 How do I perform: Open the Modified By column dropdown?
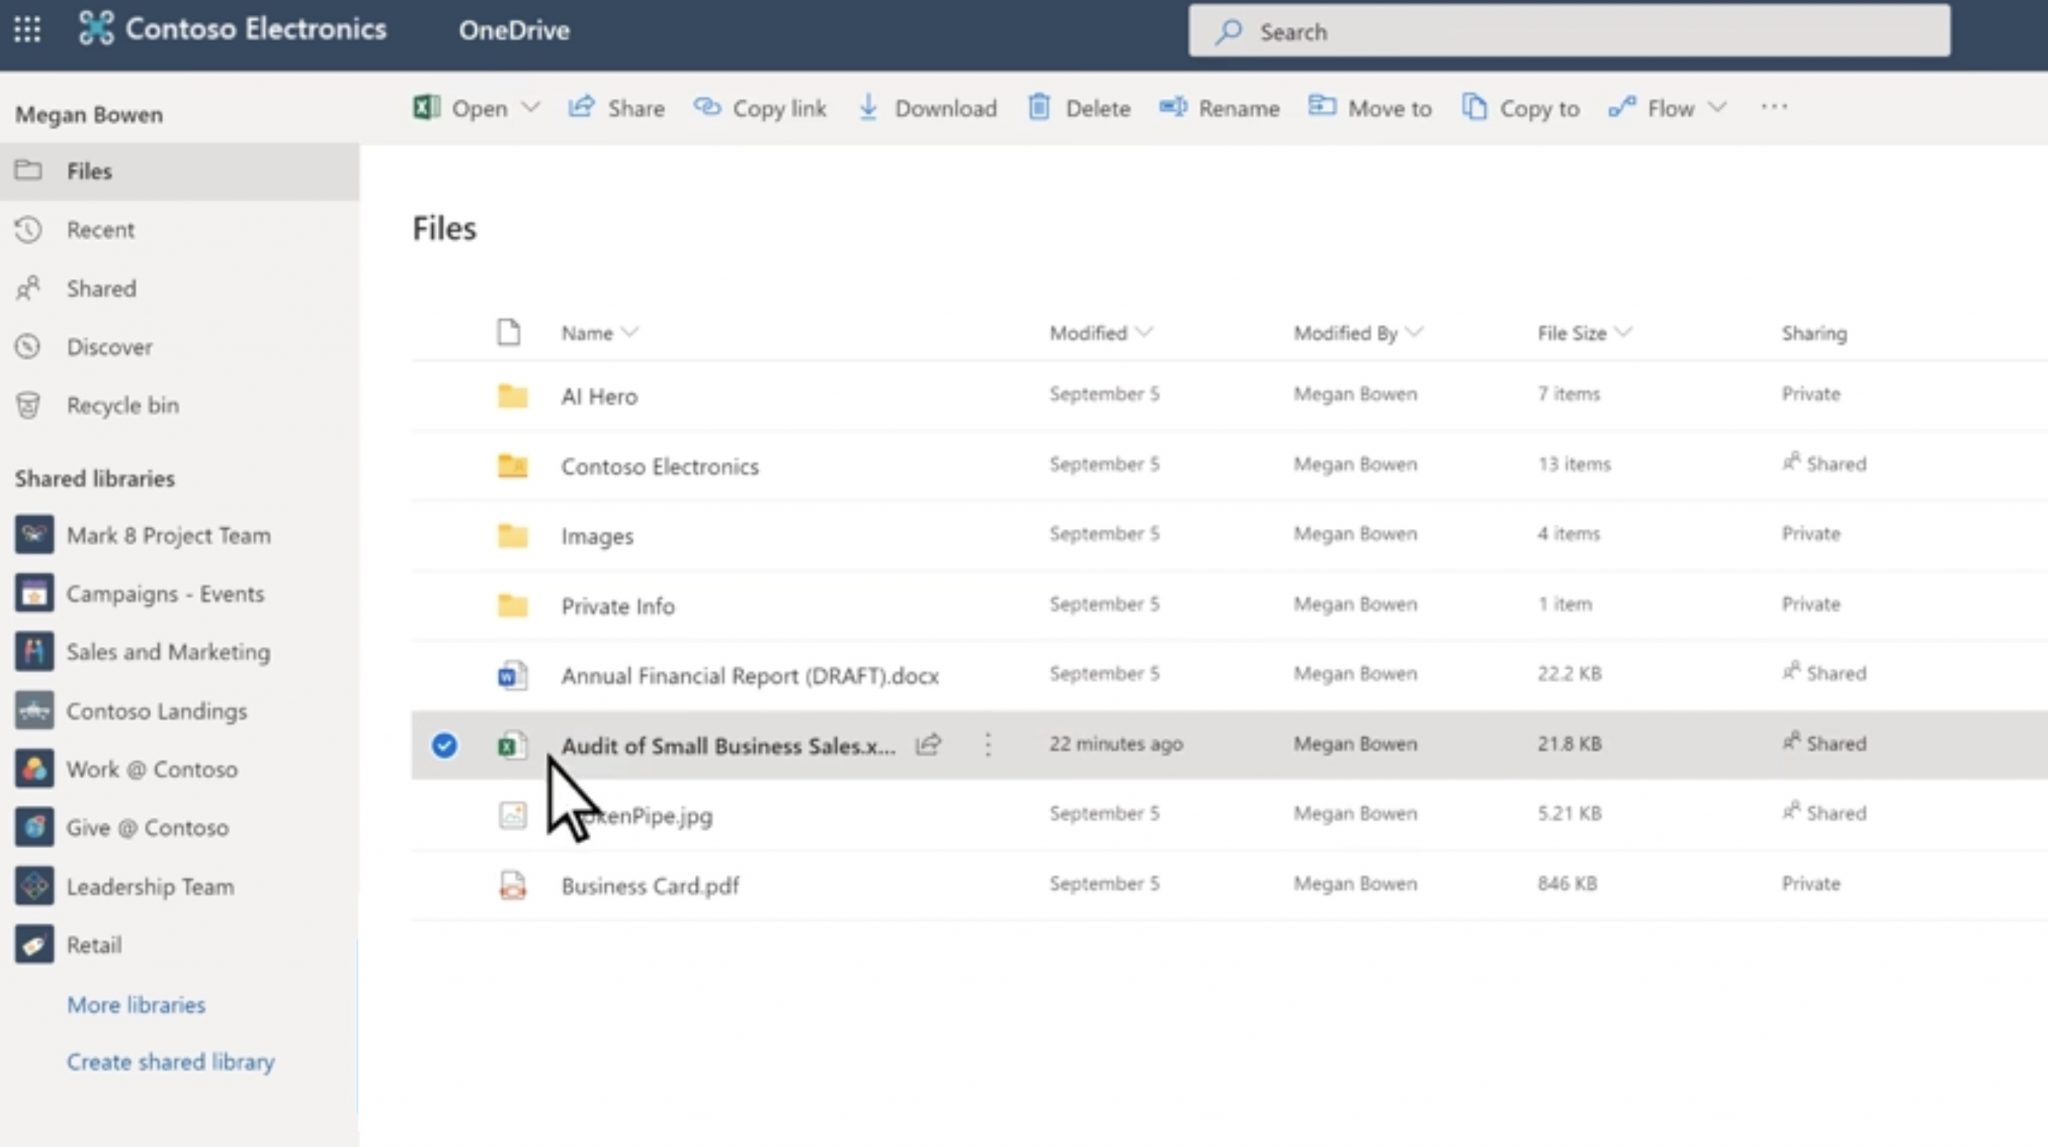tap(1414, 332)
